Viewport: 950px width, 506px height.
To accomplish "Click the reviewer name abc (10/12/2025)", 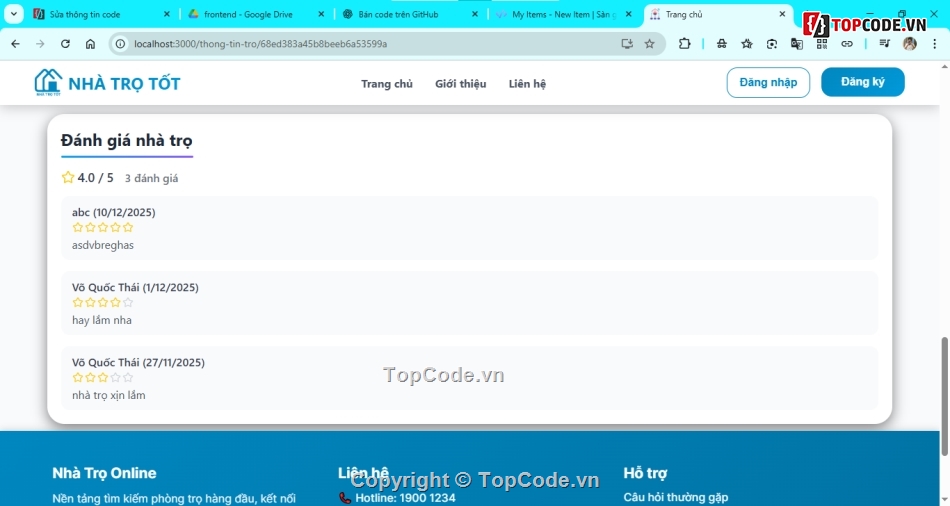I will (113, 212).
